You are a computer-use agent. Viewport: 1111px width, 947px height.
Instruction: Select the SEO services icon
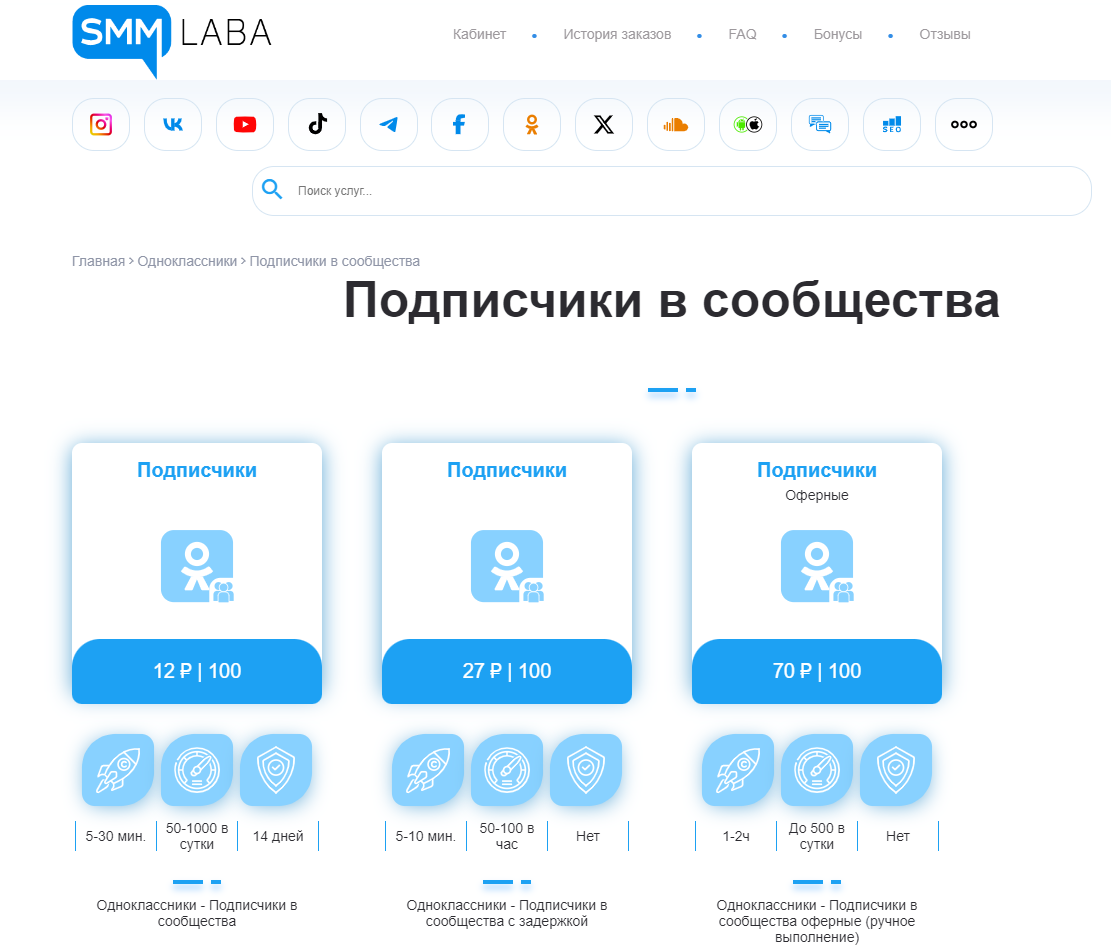892,125
